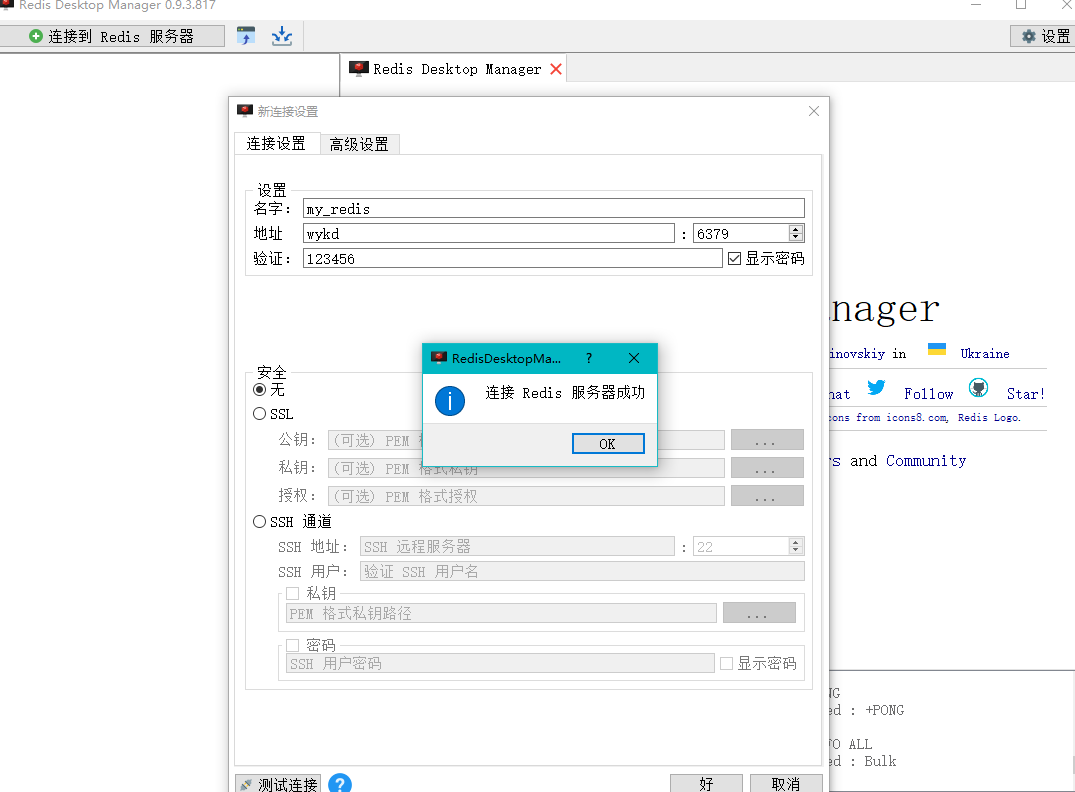Click the port field showing 6379
Viewport: 1075px width, 792px height.
click(x=740, y=234)
